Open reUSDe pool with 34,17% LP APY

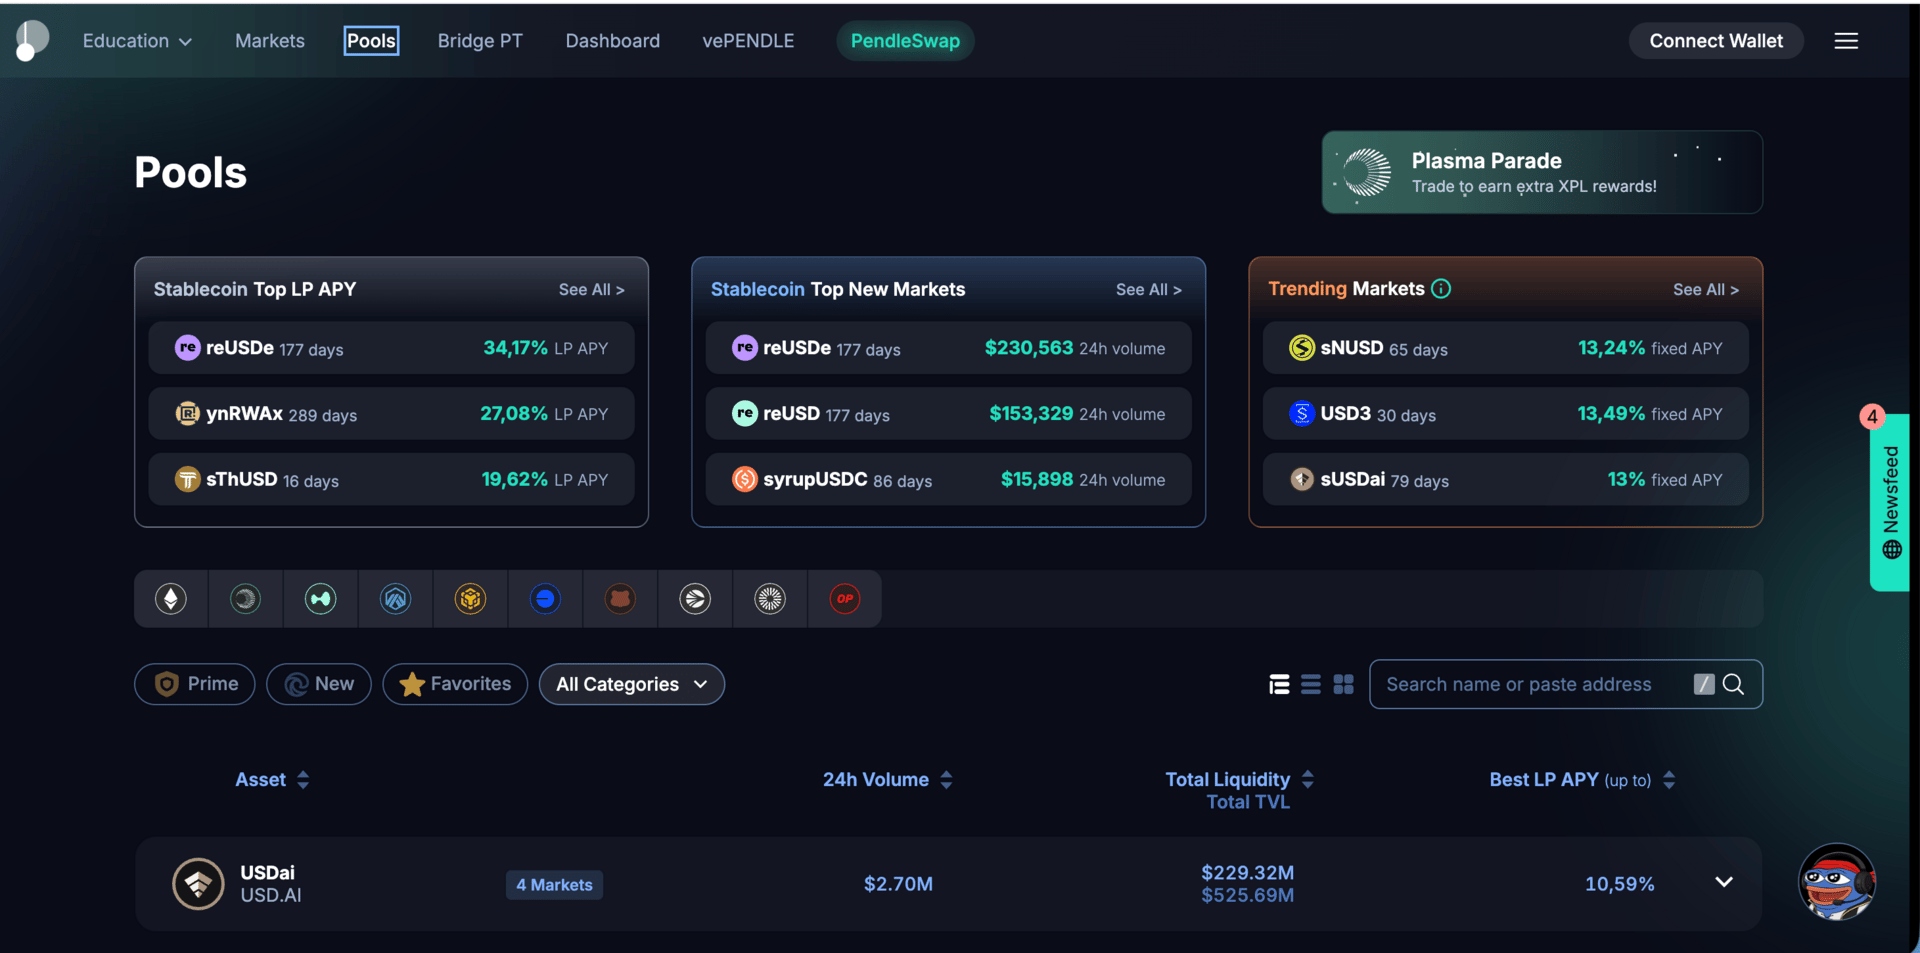tap(391, 348)
